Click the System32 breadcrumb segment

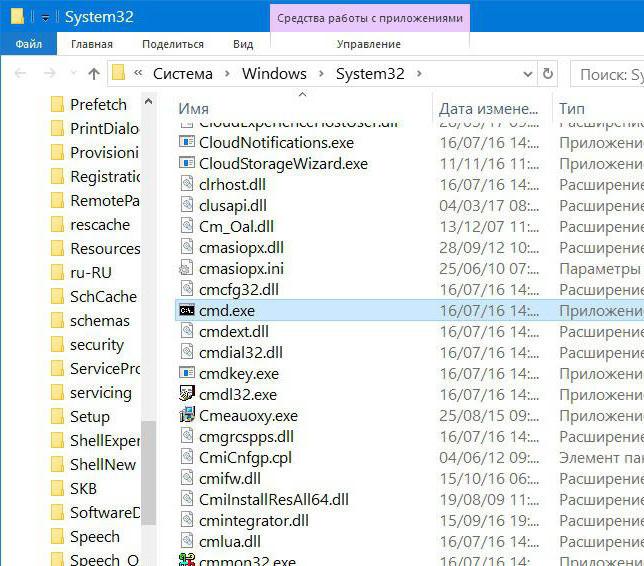tap(370, 74)
